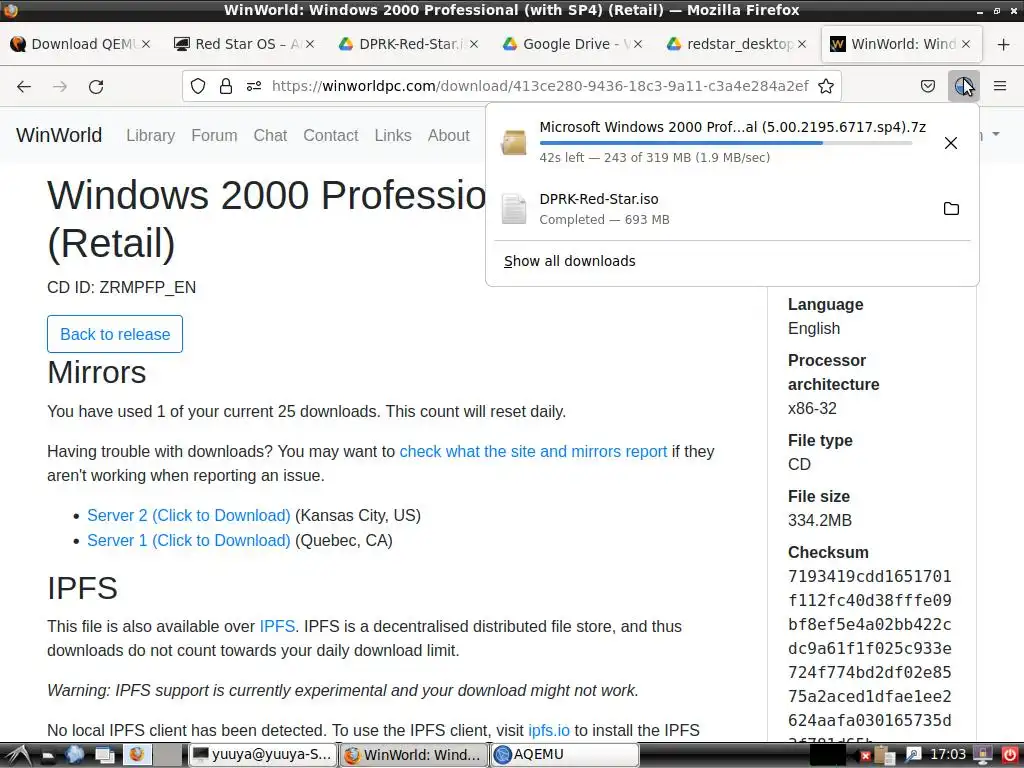Screen dimensions: 1024x768
Task: Select the file size 334.2MB value
Action: 820,520
